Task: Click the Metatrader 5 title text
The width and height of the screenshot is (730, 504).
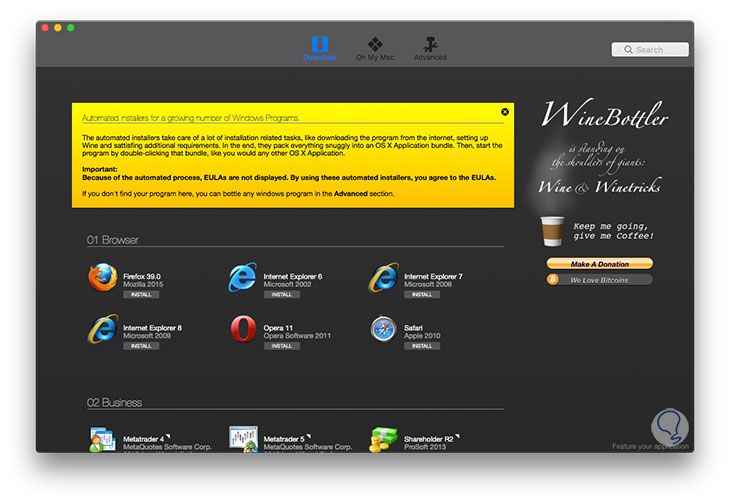Action: (x=284, y=439)
